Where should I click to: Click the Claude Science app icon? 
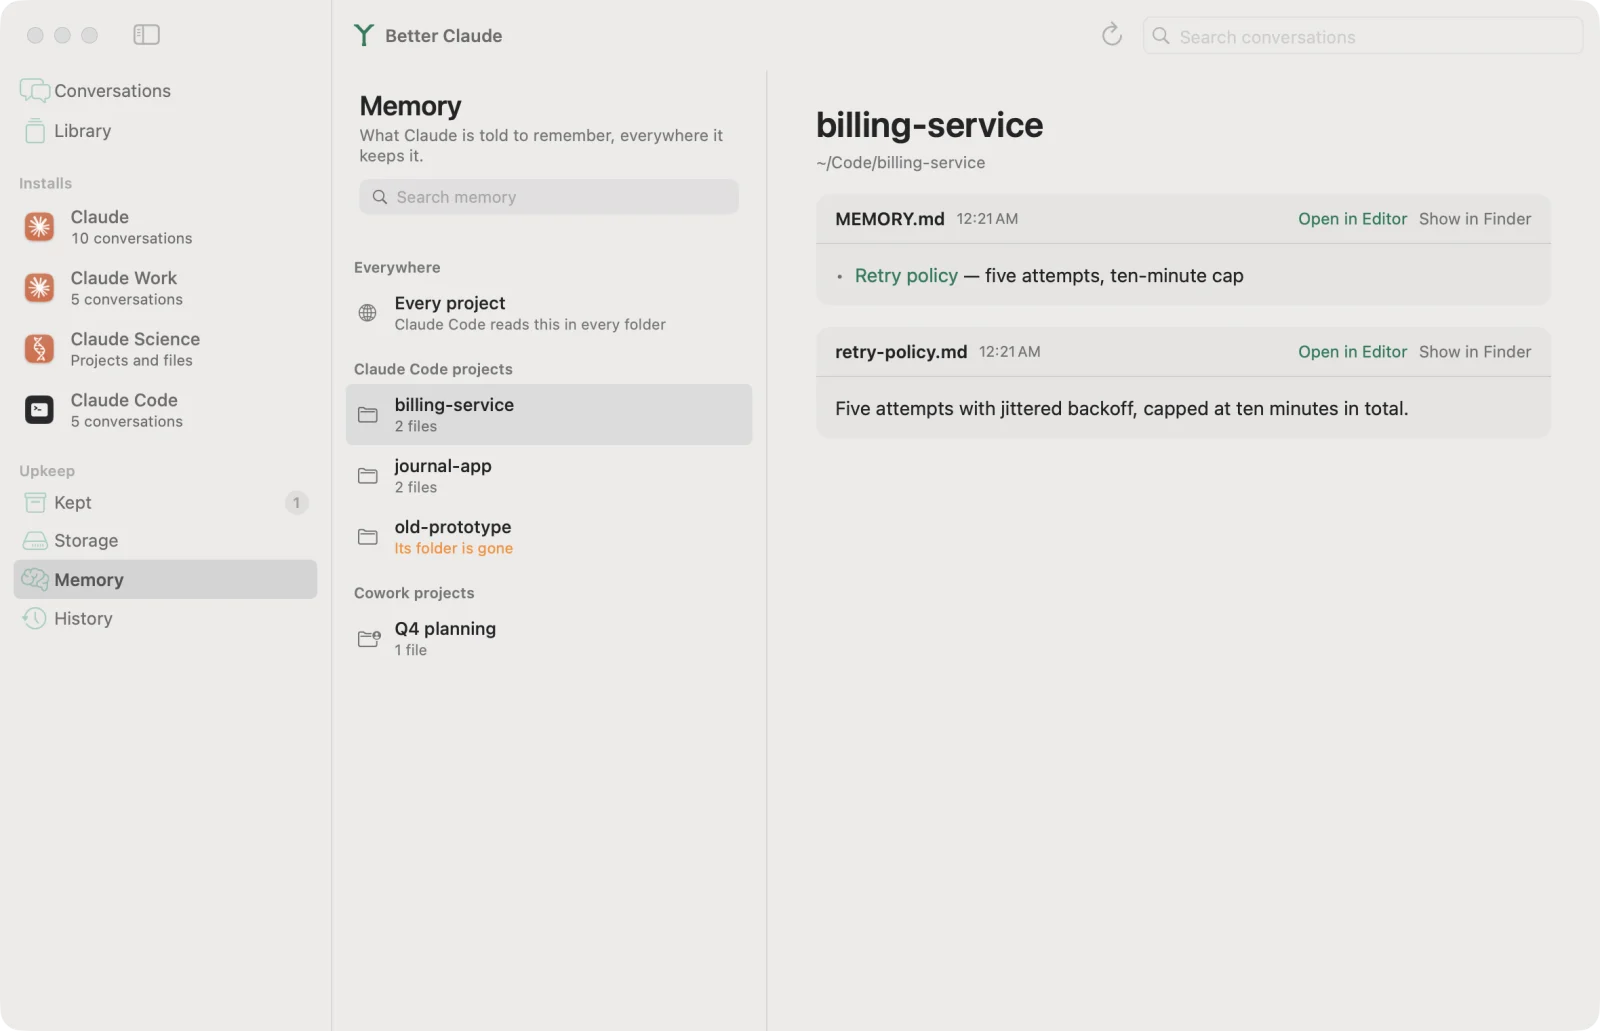(39, 349)
